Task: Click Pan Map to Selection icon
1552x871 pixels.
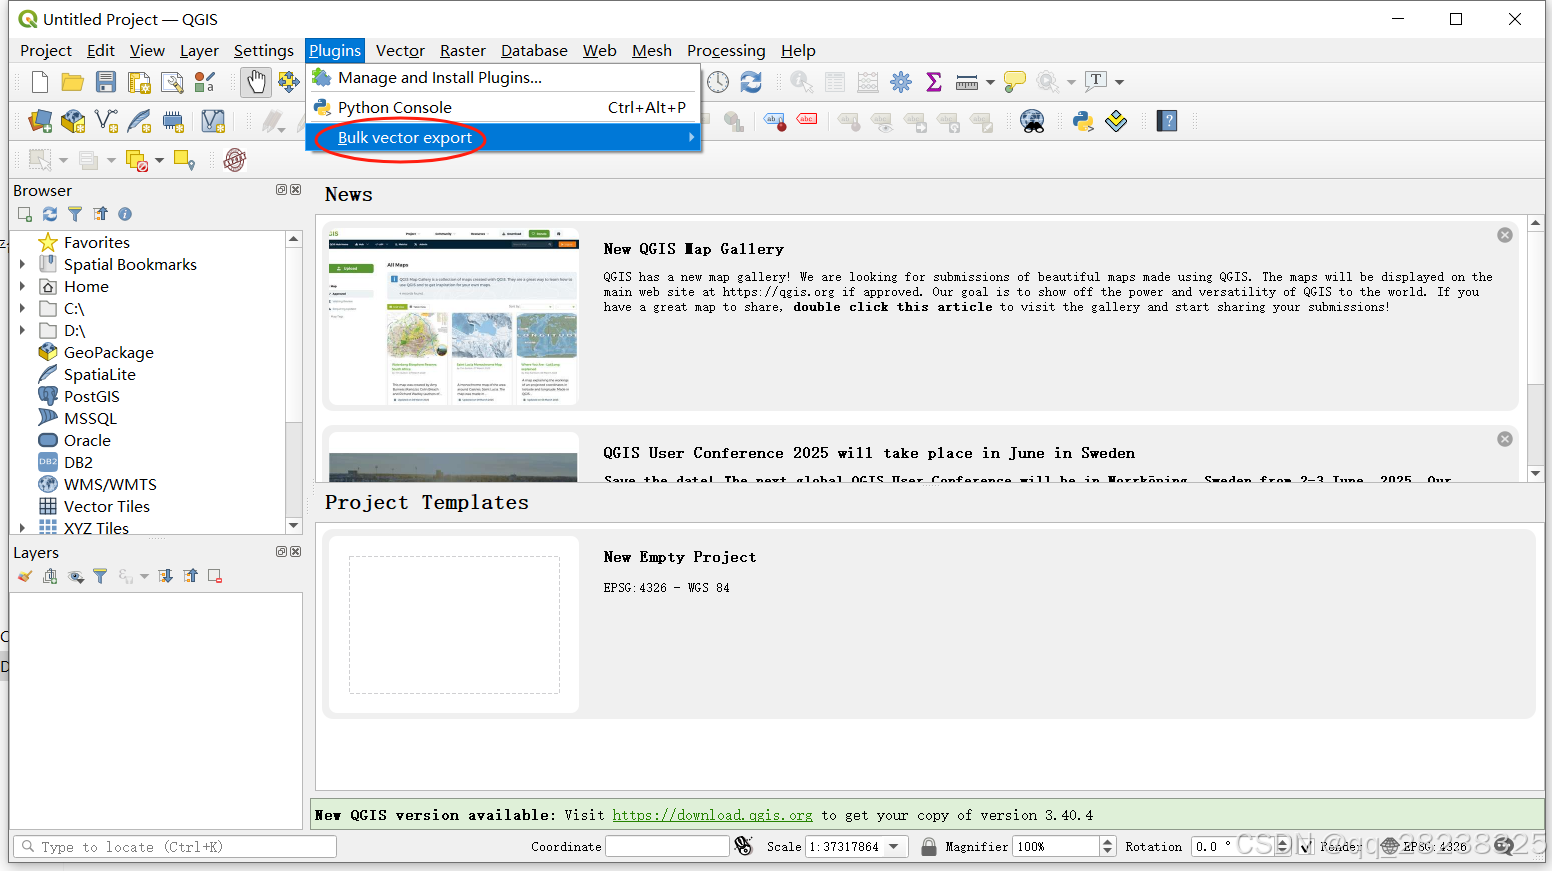Action: pyautogui.click(x=288, y=82)
